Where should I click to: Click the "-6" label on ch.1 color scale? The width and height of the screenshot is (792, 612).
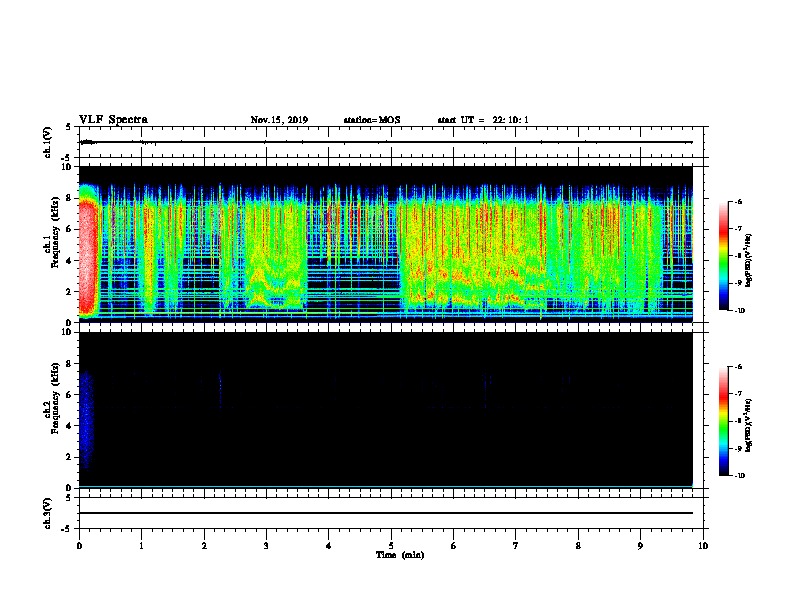point(738,202)
